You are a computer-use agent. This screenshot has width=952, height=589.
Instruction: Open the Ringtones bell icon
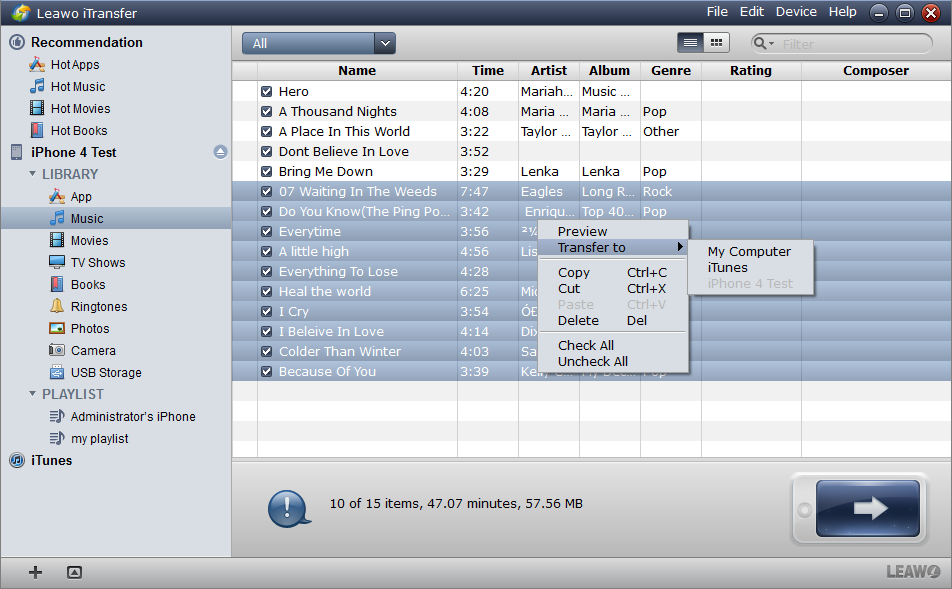click(x=57, y=306)
